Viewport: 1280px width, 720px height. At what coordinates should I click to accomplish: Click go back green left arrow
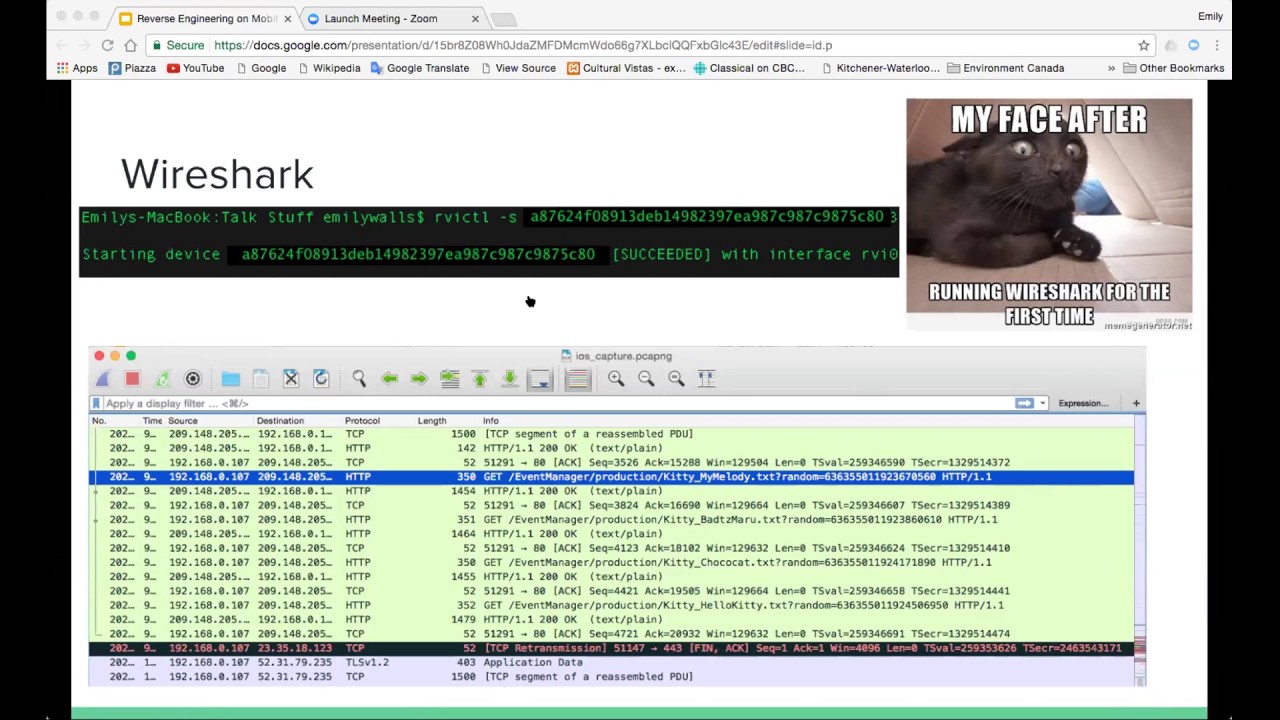click(x=389, y=379)
